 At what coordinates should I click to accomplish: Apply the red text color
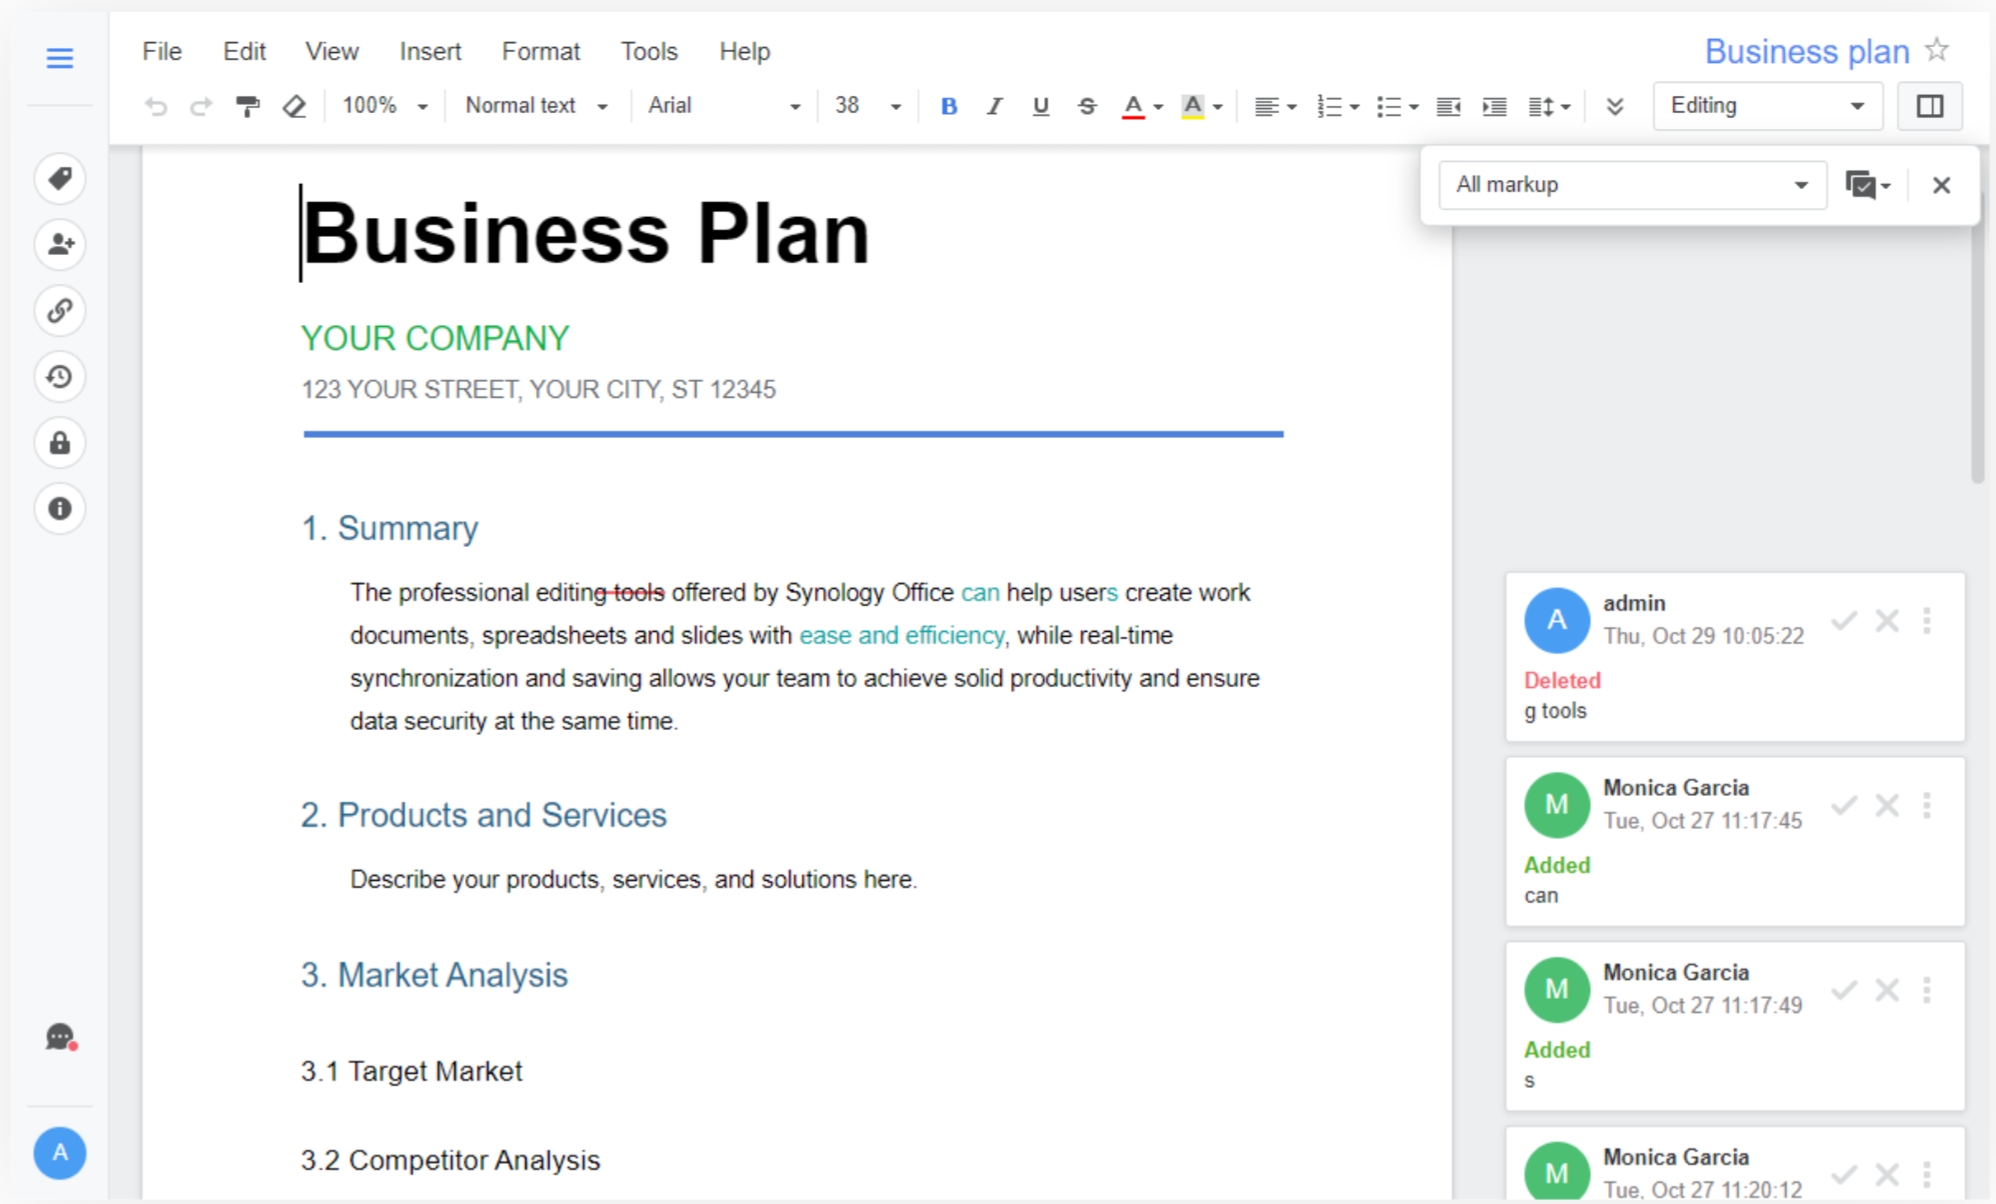pyautogui.click(x=1132, y=106)
